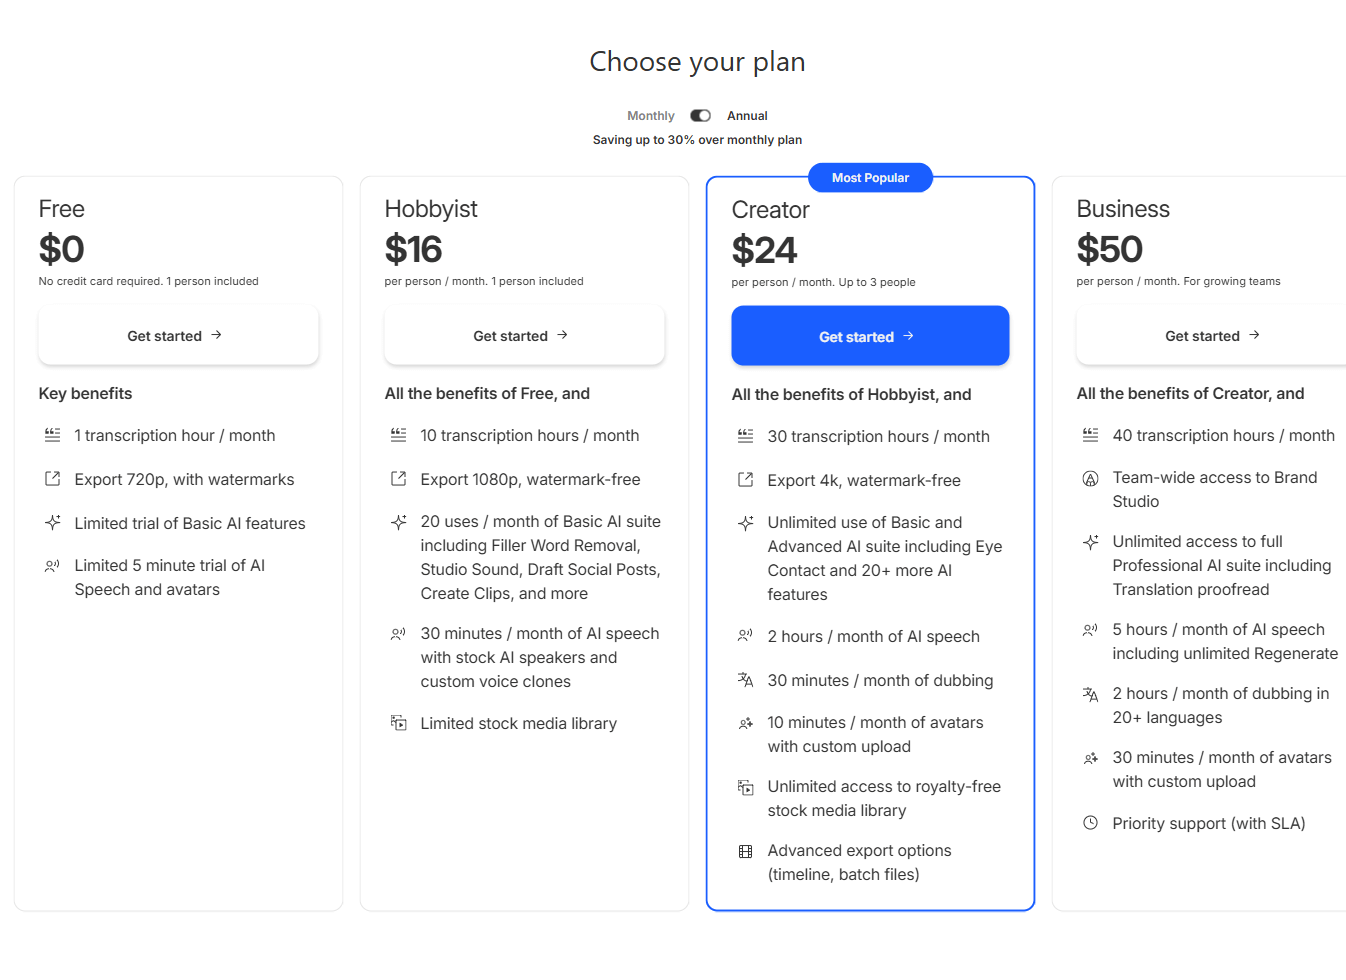Click the Business plan heading
Viewport: 1346px width, 980px height.
point(1123,209)
